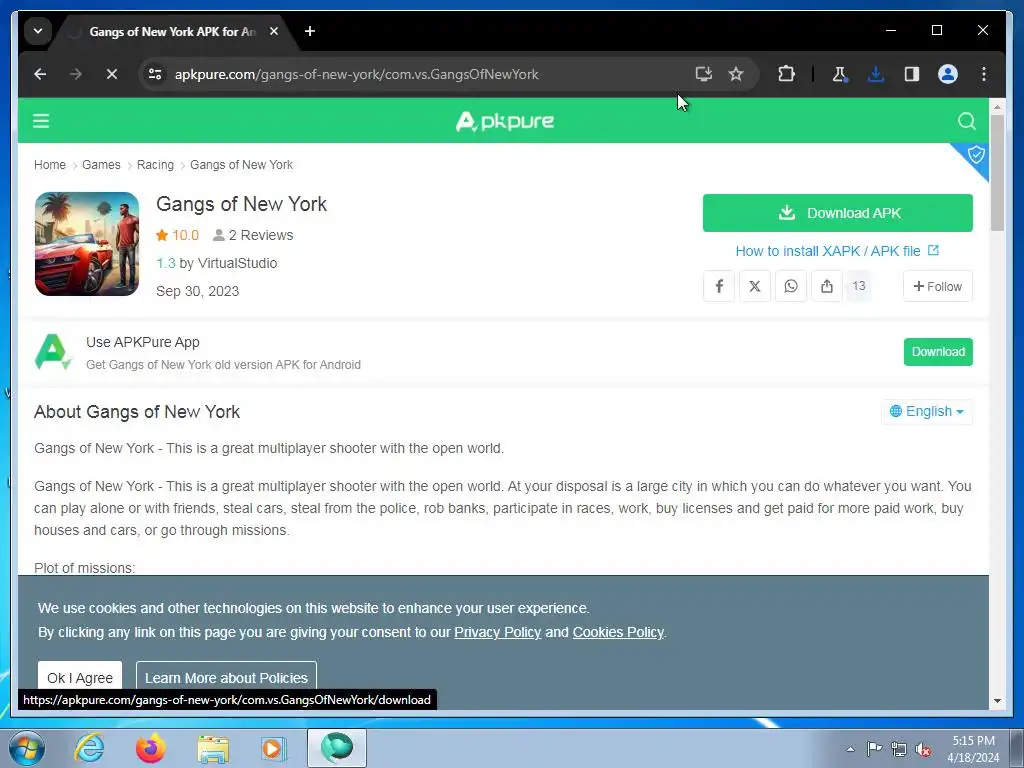This screenshot has width=1024, height=768.
Task: Click the page vertical scrollbar thumb
Action: [x=997, y=172]
